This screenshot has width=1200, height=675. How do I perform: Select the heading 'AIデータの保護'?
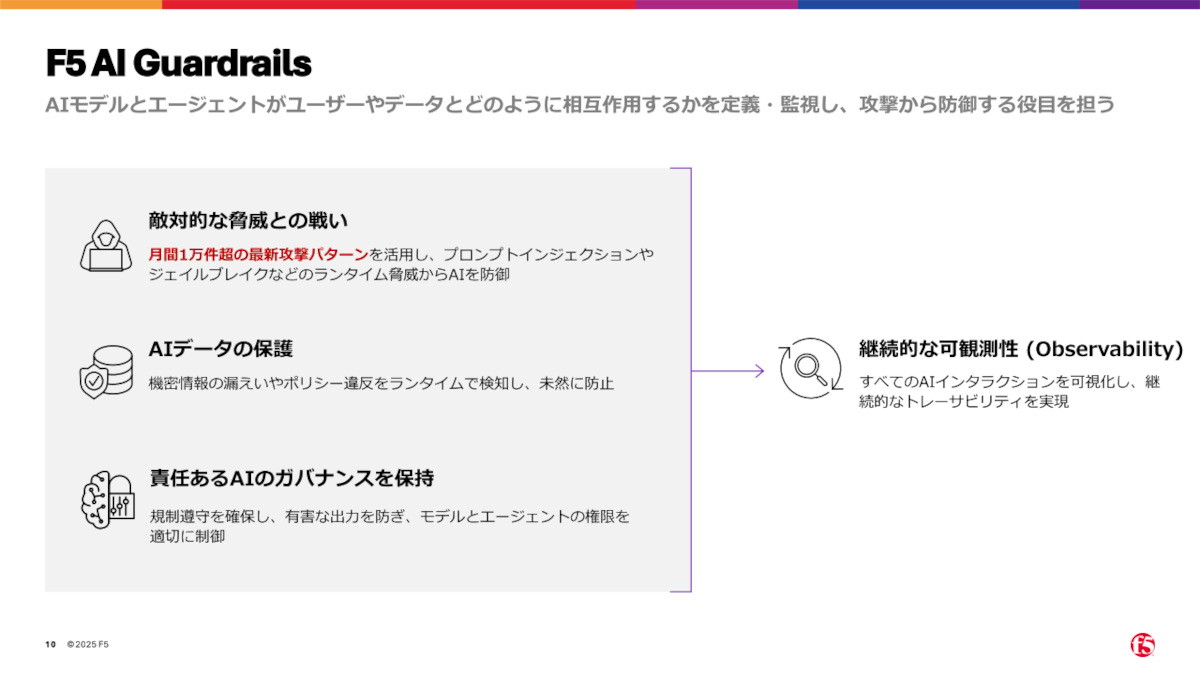click(x=221, y=349)
